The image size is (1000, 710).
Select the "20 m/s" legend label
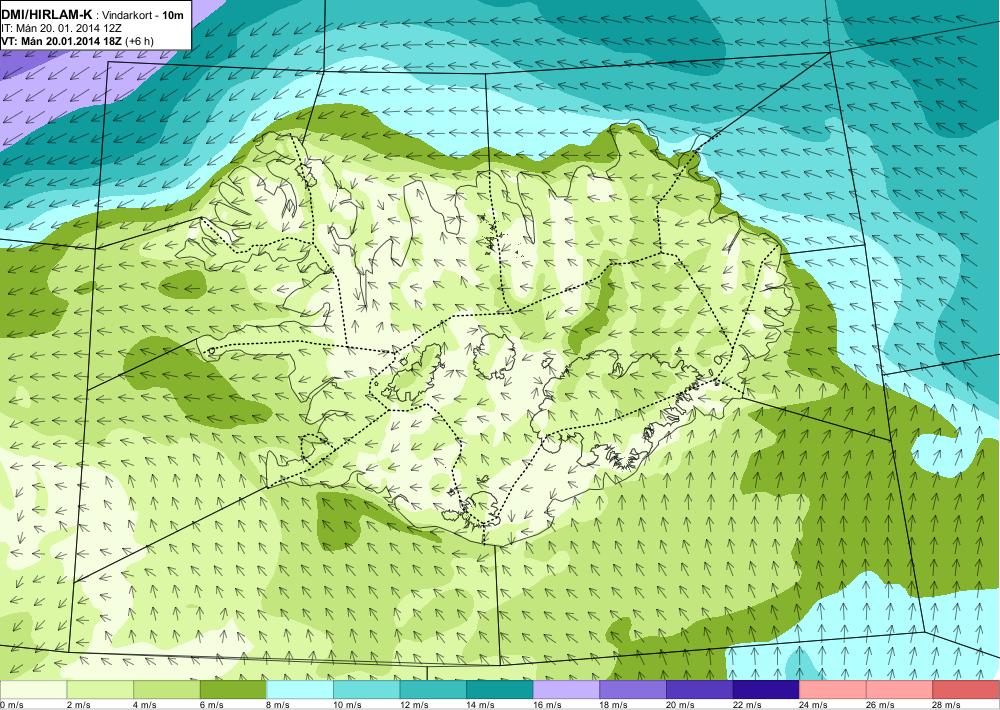click(x=680, y=705)
